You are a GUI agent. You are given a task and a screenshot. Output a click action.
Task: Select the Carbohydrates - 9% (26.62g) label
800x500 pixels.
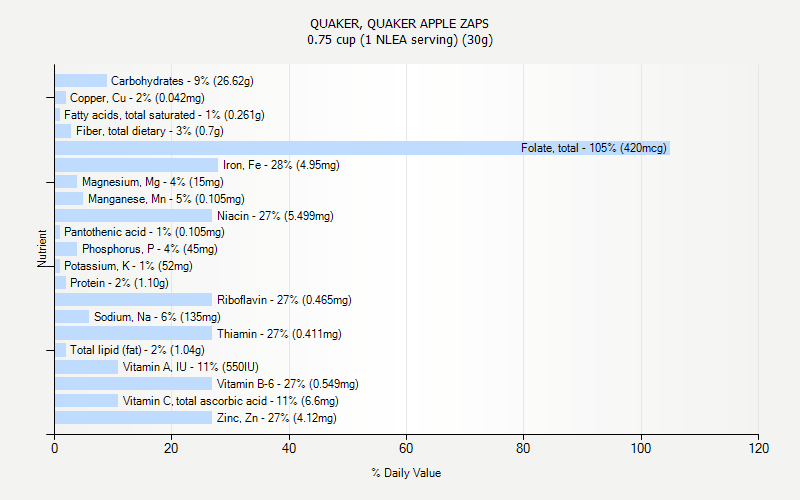coord(182,81)
